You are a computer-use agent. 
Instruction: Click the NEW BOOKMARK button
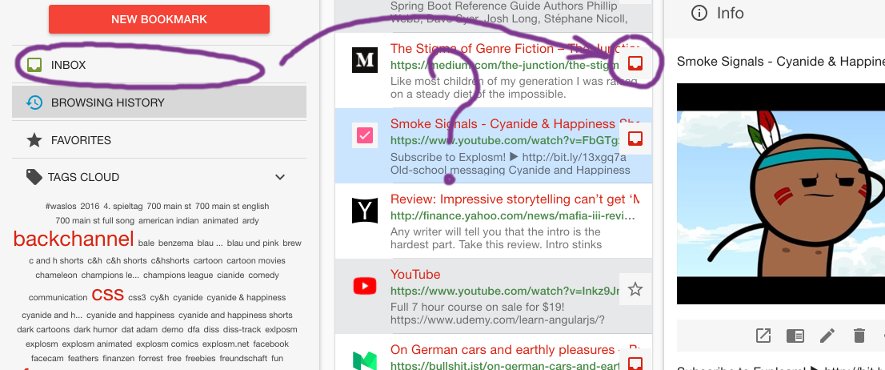coord(159,19)
